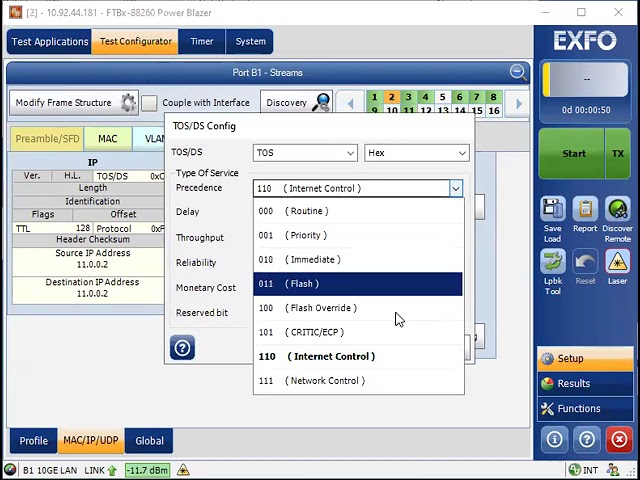Open the Functions menu
Viewport: 640px width, 480px height.
(585, 409)
